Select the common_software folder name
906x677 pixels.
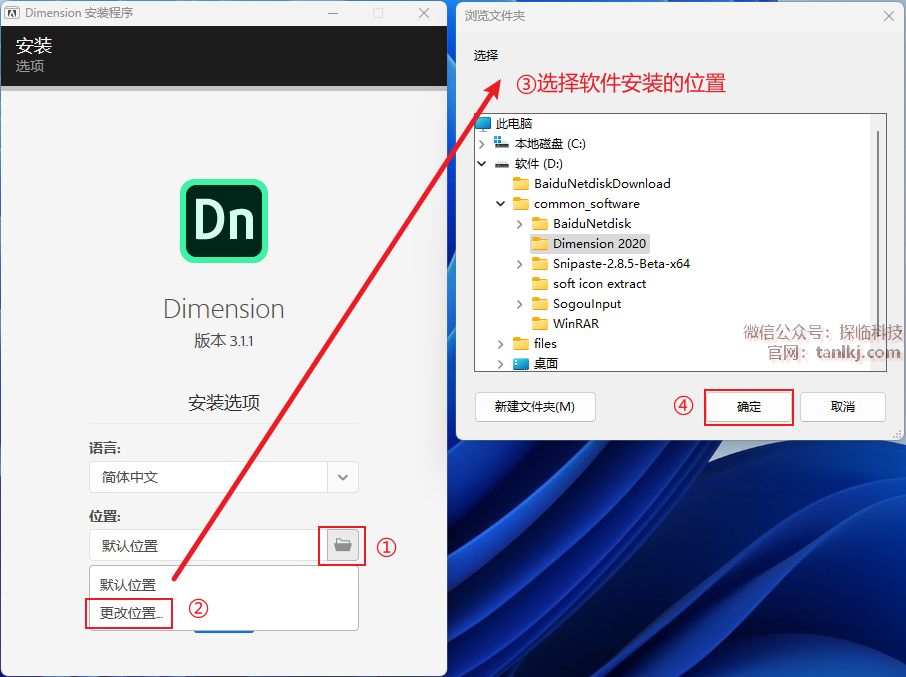[586, 203]
